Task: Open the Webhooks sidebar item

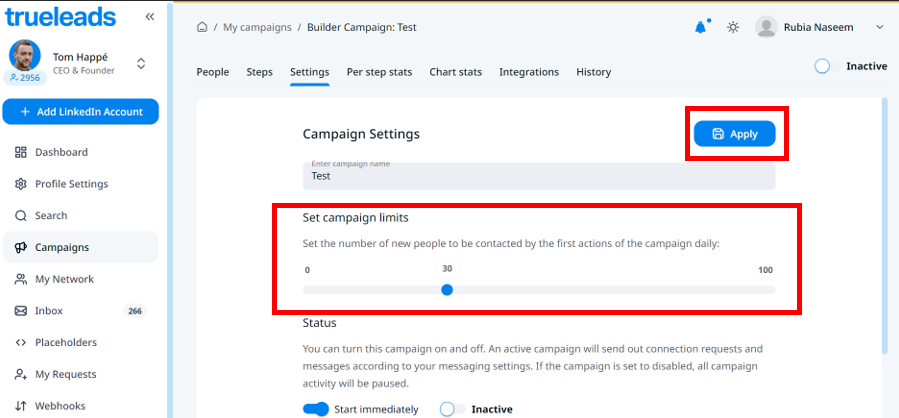Action: (x=60, y=406)
